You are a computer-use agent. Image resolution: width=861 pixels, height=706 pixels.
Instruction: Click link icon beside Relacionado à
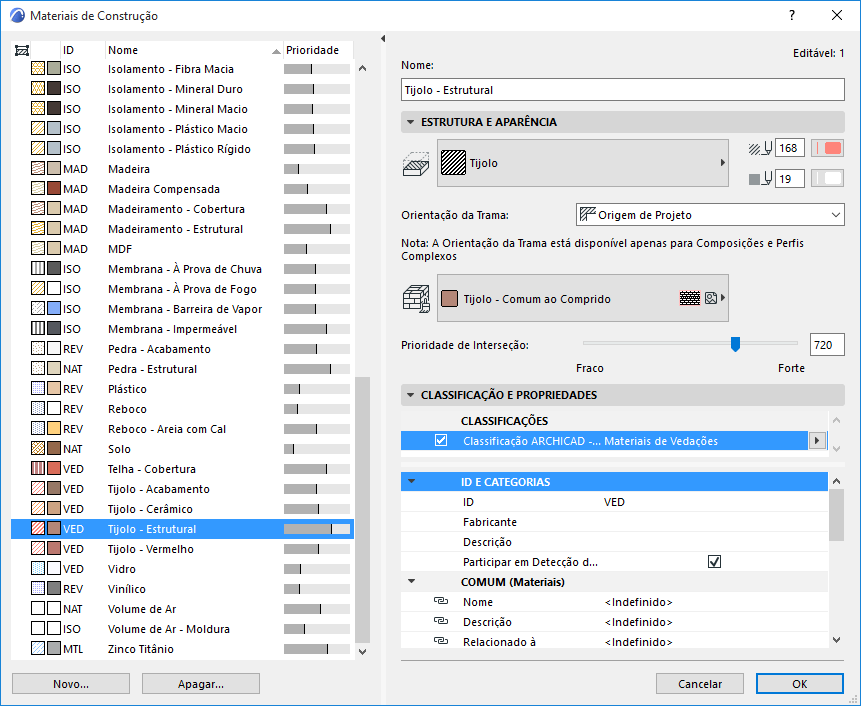coord(441,641)
